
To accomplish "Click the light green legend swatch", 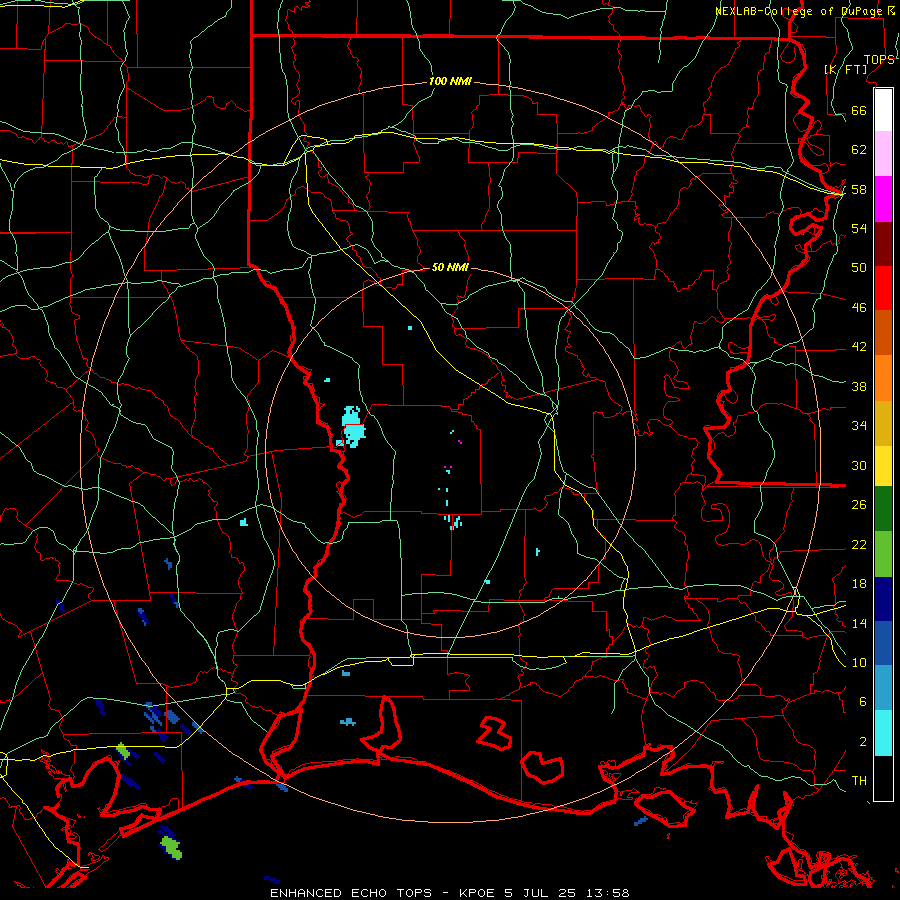I will pyautogui.click(x=883, y=554).
